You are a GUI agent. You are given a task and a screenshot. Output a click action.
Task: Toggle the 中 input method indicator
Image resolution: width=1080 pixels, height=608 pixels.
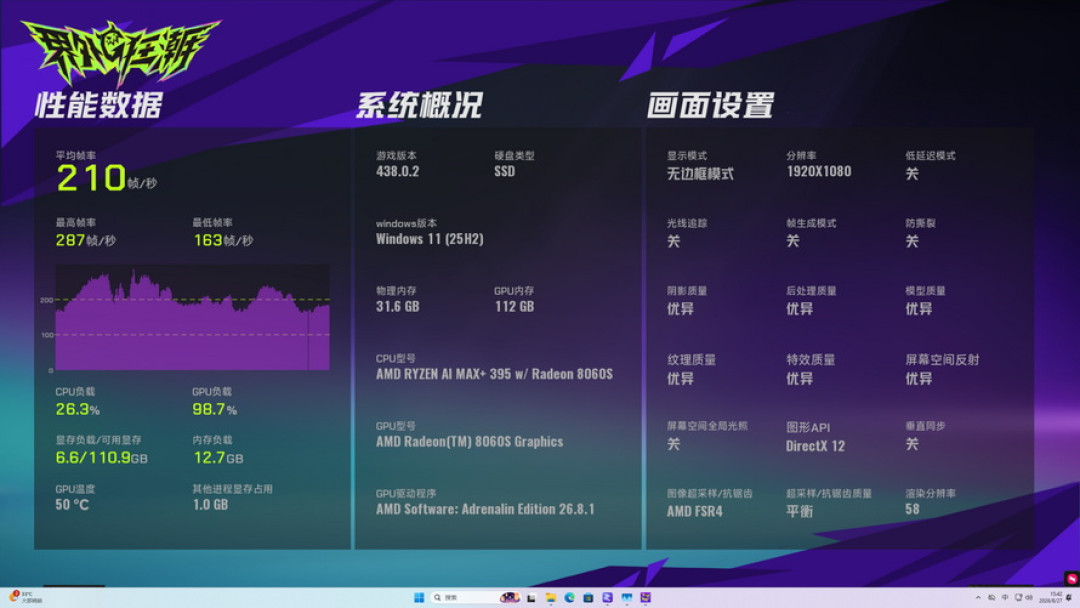[x=1005, y=597]
